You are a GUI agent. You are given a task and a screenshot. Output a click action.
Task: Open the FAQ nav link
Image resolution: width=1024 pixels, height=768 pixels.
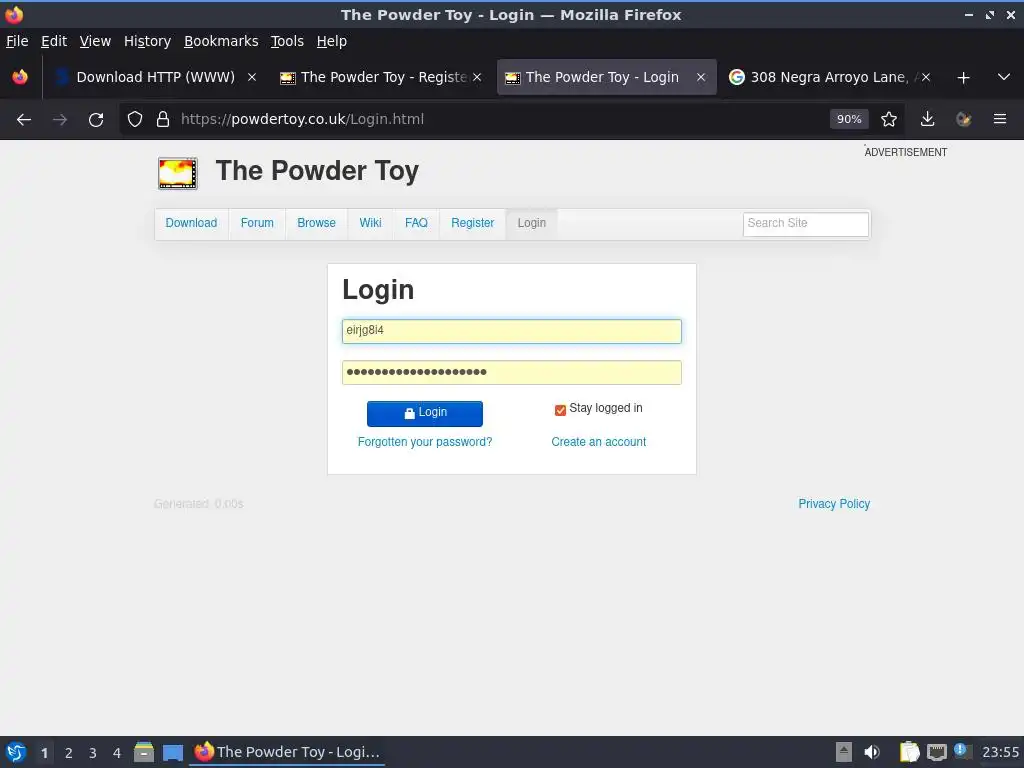pos(416,223)
